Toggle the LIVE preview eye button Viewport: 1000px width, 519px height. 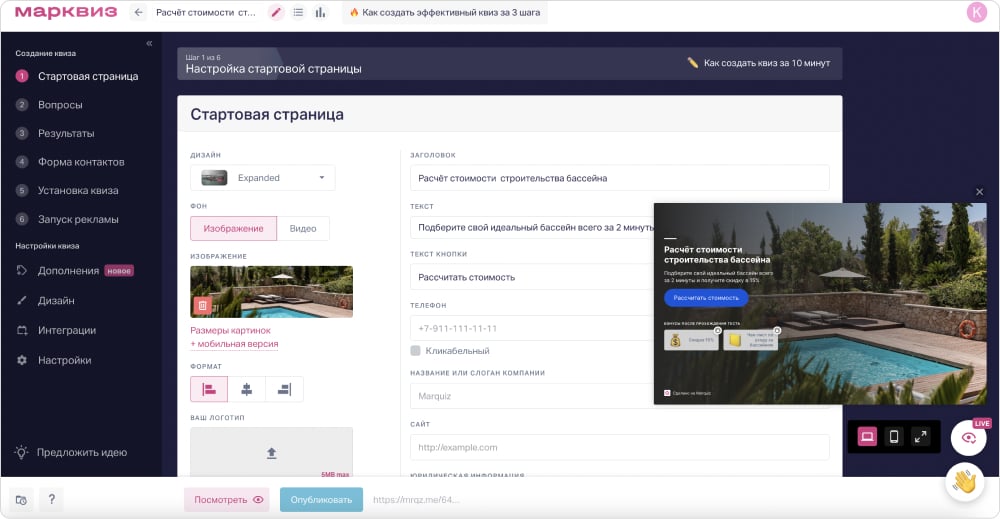click(x=968, y=438)
